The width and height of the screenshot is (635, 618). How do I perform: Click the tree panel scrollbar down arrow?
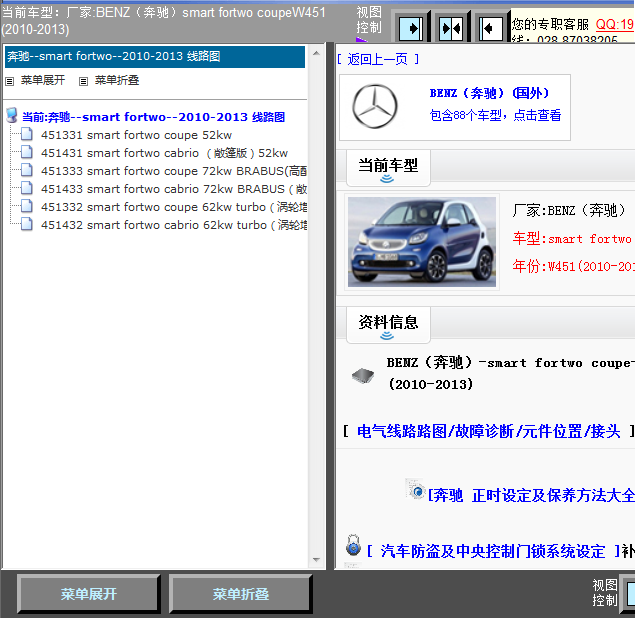317,560
